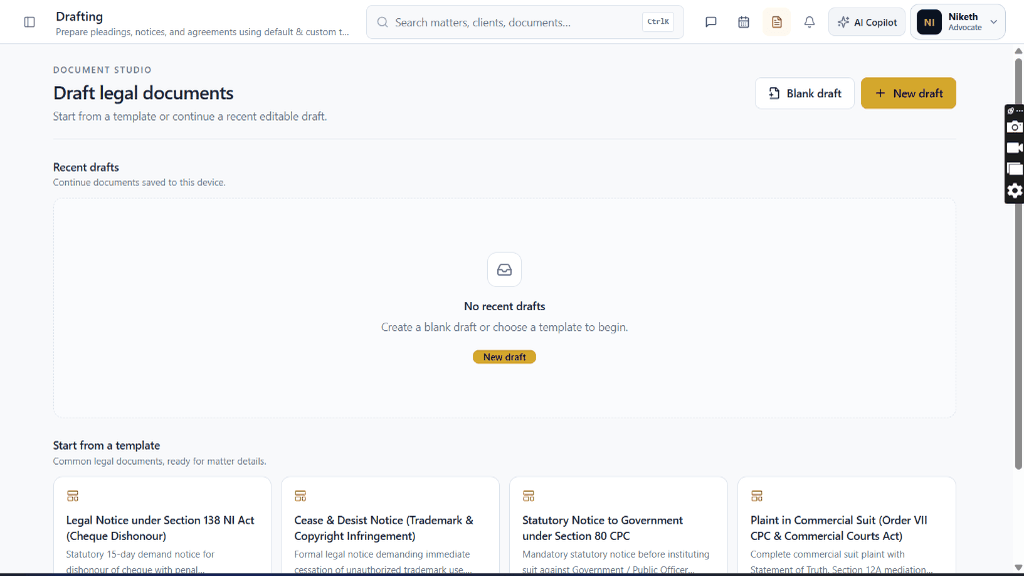Click the 'No recent drafts' text
Screen dimensions: 1024x576
tap(504, 306)
